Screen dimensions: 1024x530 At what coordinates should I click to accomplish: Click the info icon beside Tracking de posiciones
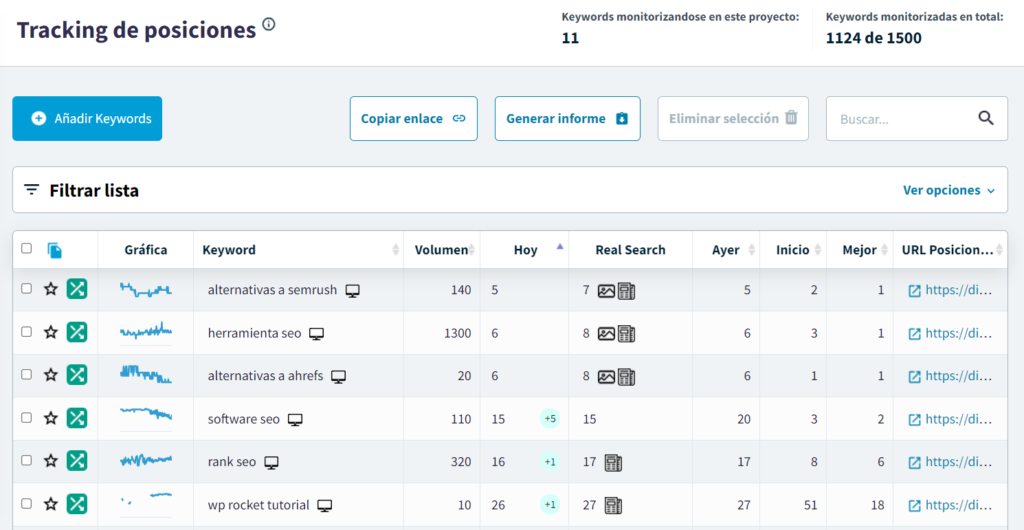click(269, 26)
